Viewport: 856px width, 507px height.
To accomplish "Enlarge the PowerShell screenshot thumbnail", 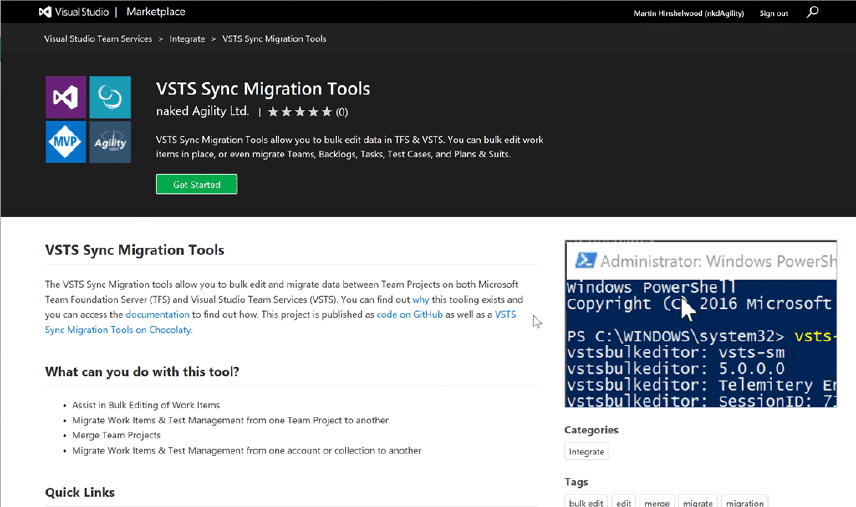I will (x=700, y=324).
